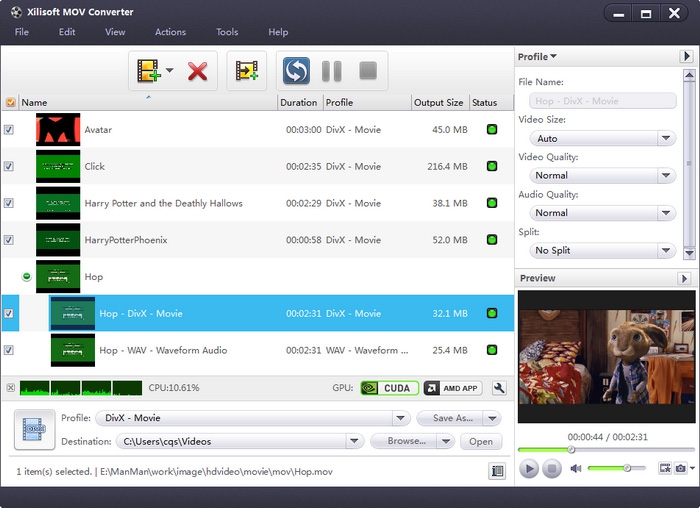
Task: Collapse the Hop group green minus icon
Action: click(27, 276)
